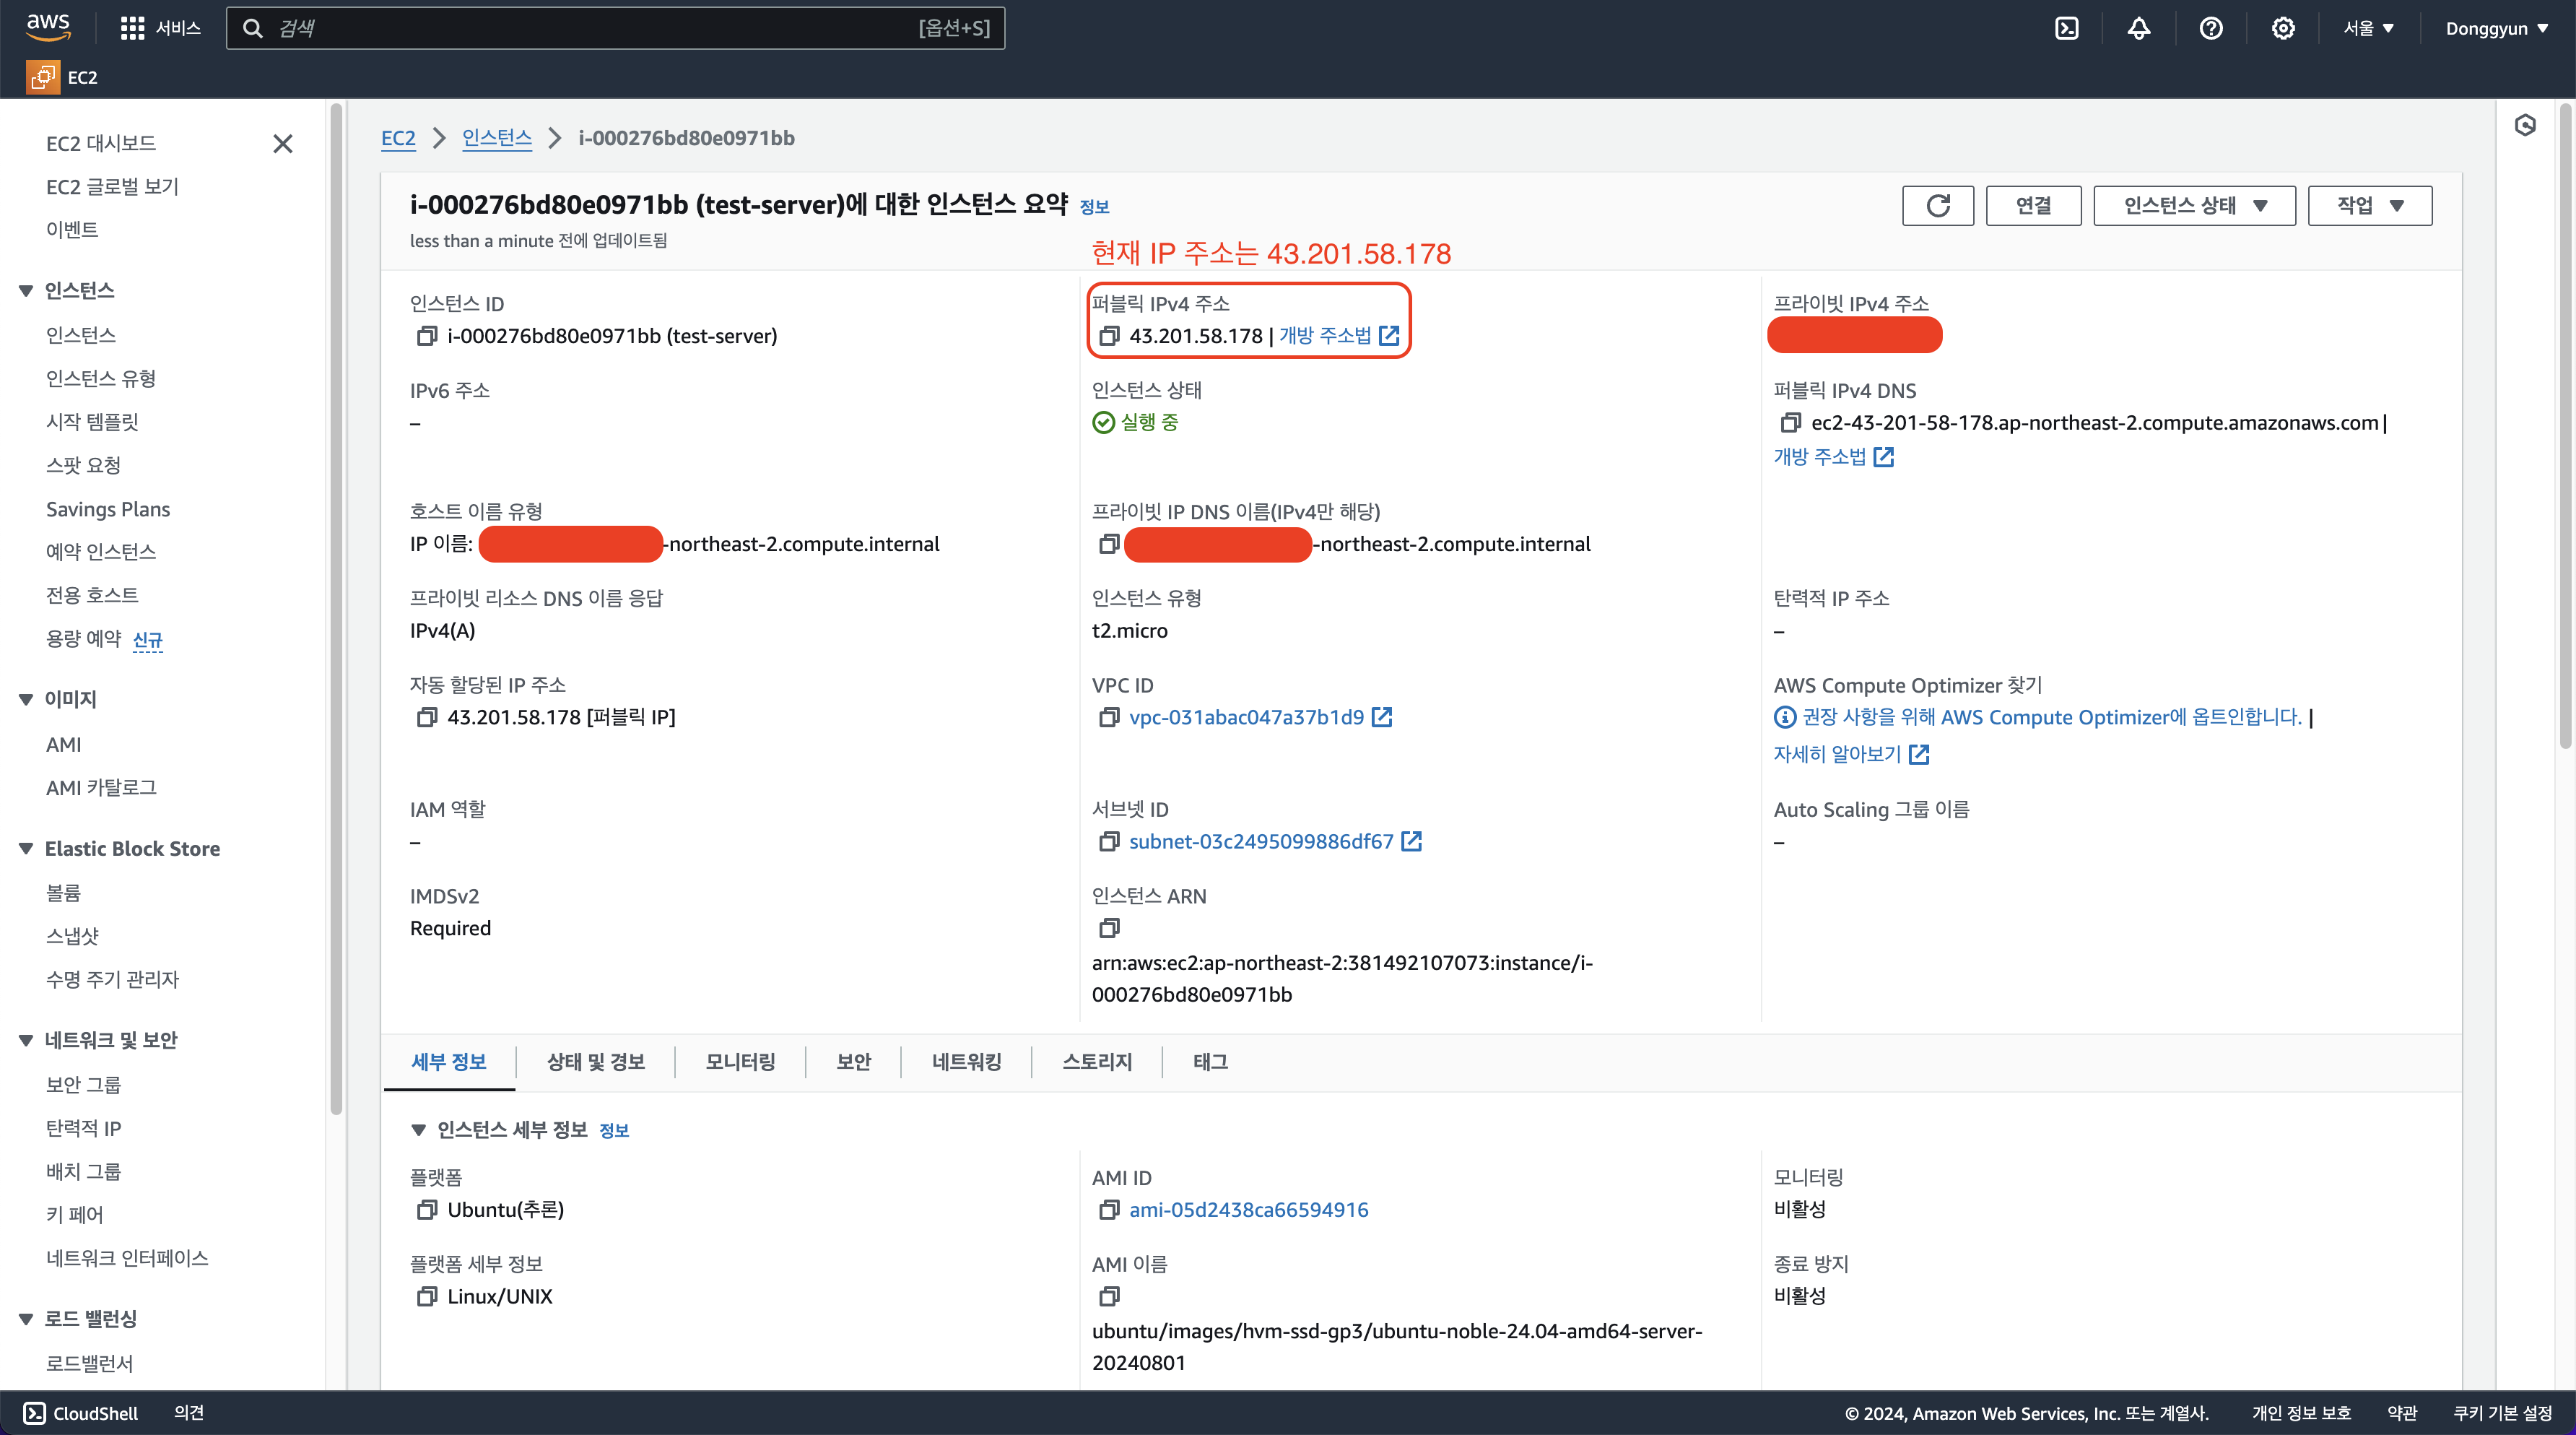Open the settings gear in navigation bar
This screenshot has width=2576, height=1435.
pos(2282,28)
